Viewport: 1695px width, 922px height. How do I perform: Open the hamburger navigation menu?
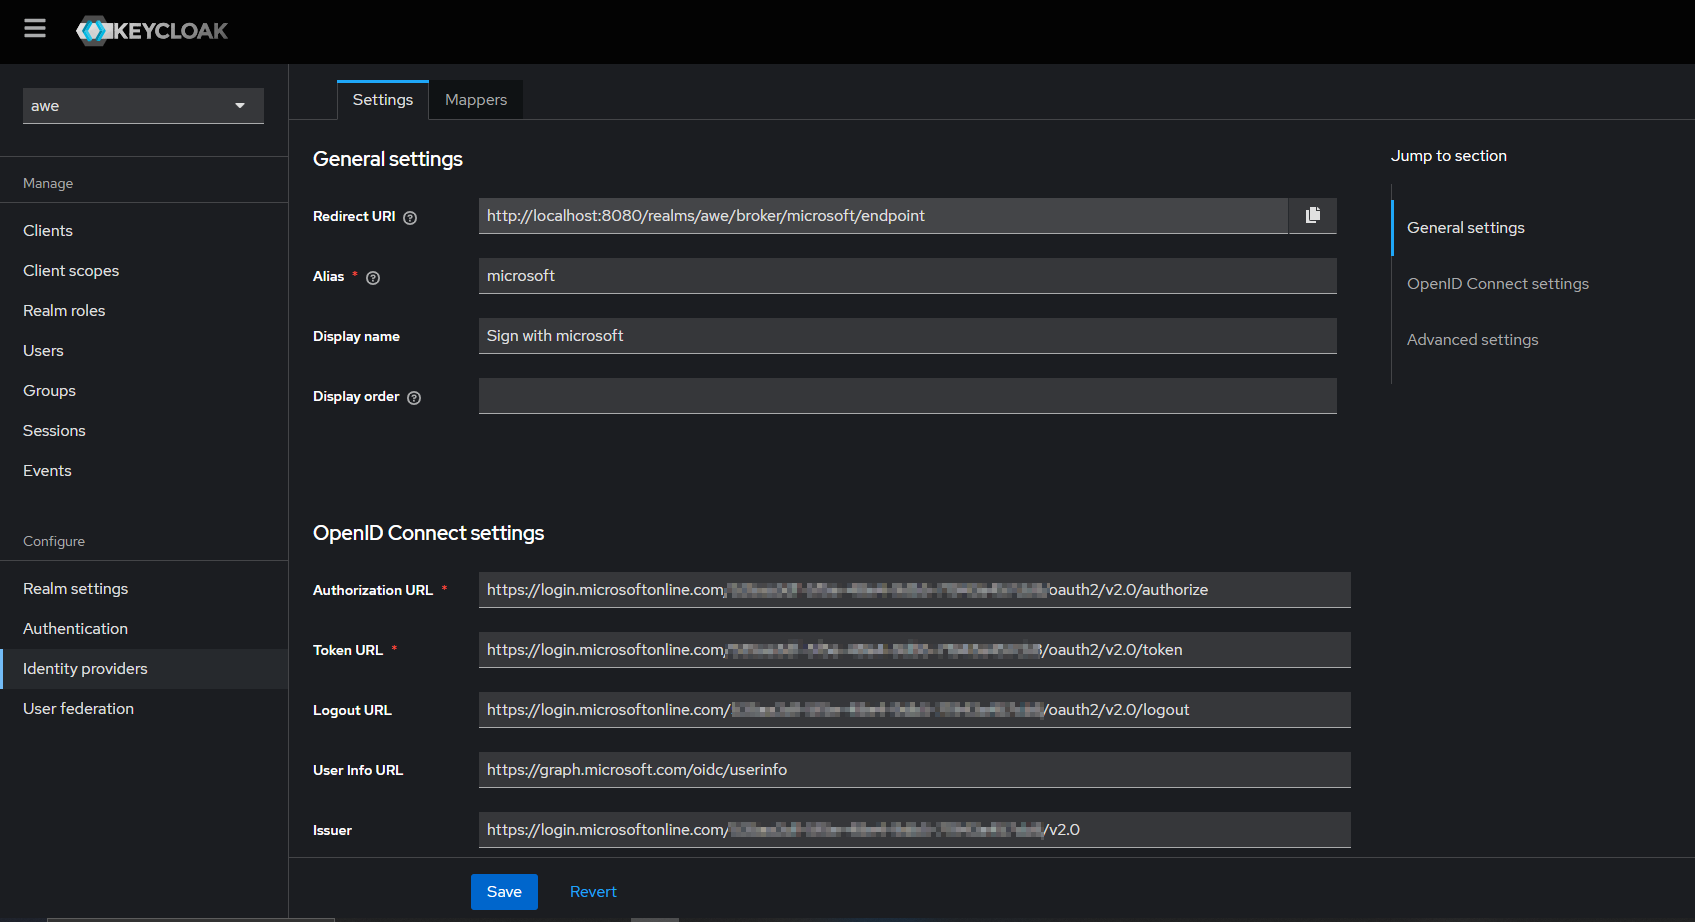coord(35,29)
